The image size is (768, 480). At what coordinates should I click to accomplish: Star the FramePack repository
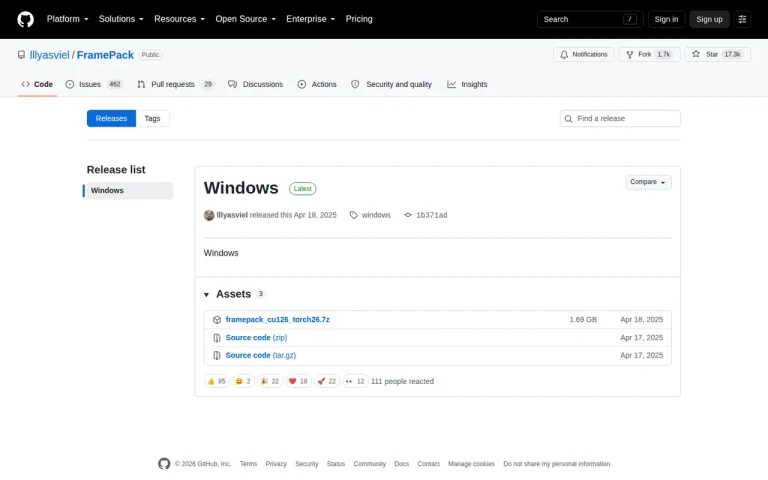(x=718, y=54)
